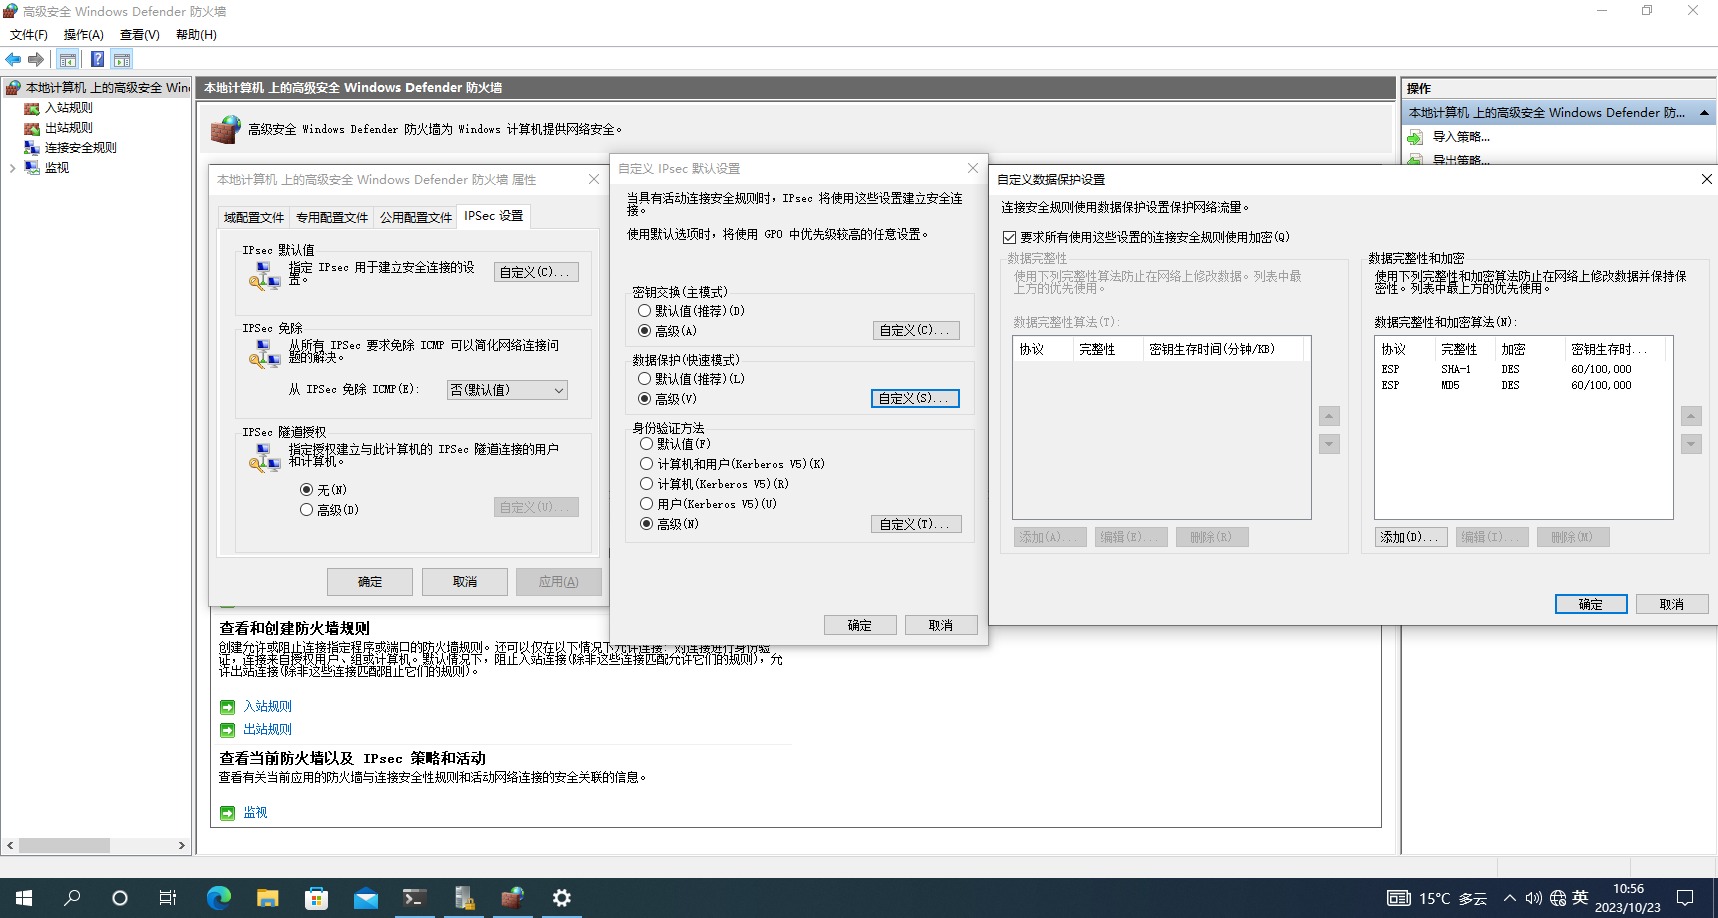Toggle require encryption checkbox (Q)
The height and width of the screenshot is (918, 1718).
point(1009,238)
